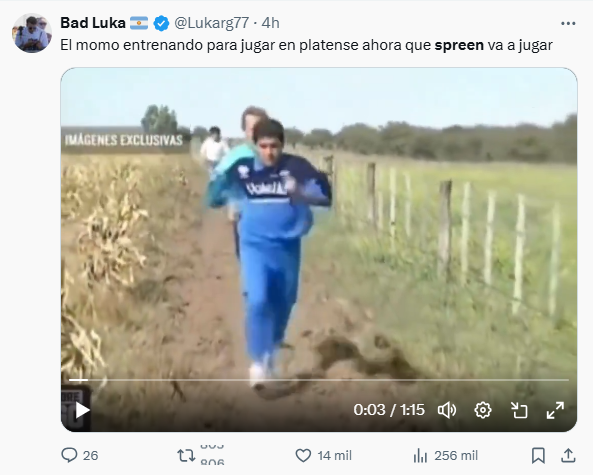The width and height of the screenshot is (593, 475).
Task: Open Bad Luka profile avatar
Action: 32,33
